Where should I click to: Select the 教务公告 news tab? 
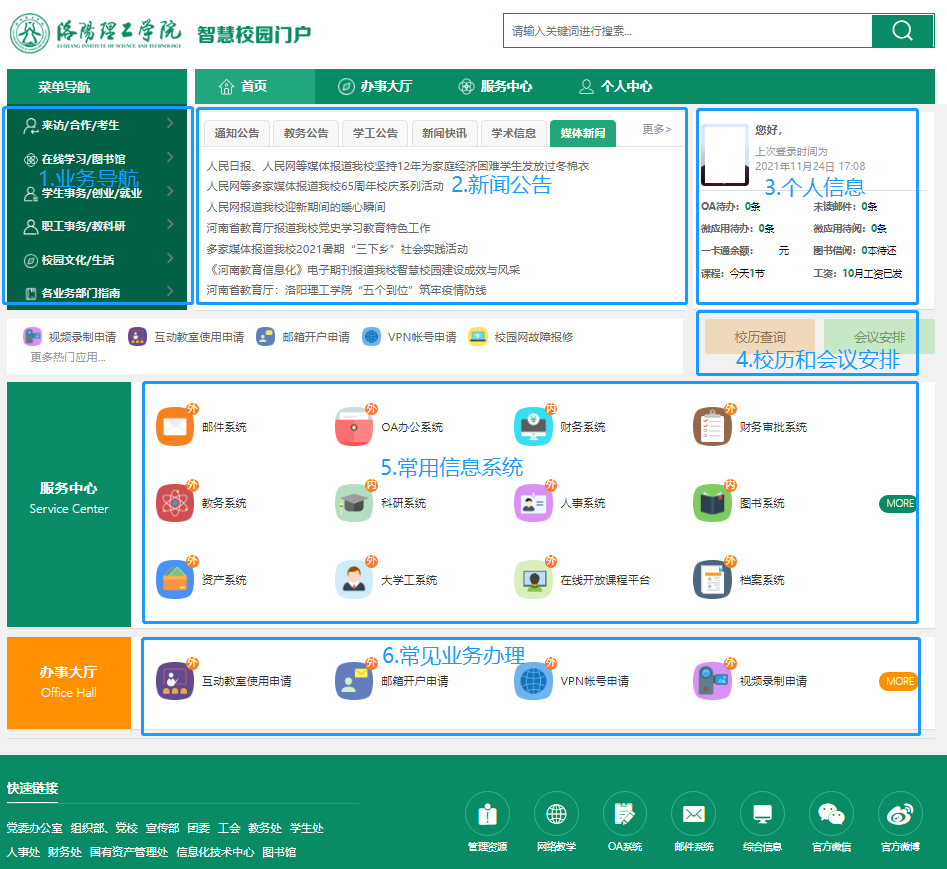click(306, 133)
